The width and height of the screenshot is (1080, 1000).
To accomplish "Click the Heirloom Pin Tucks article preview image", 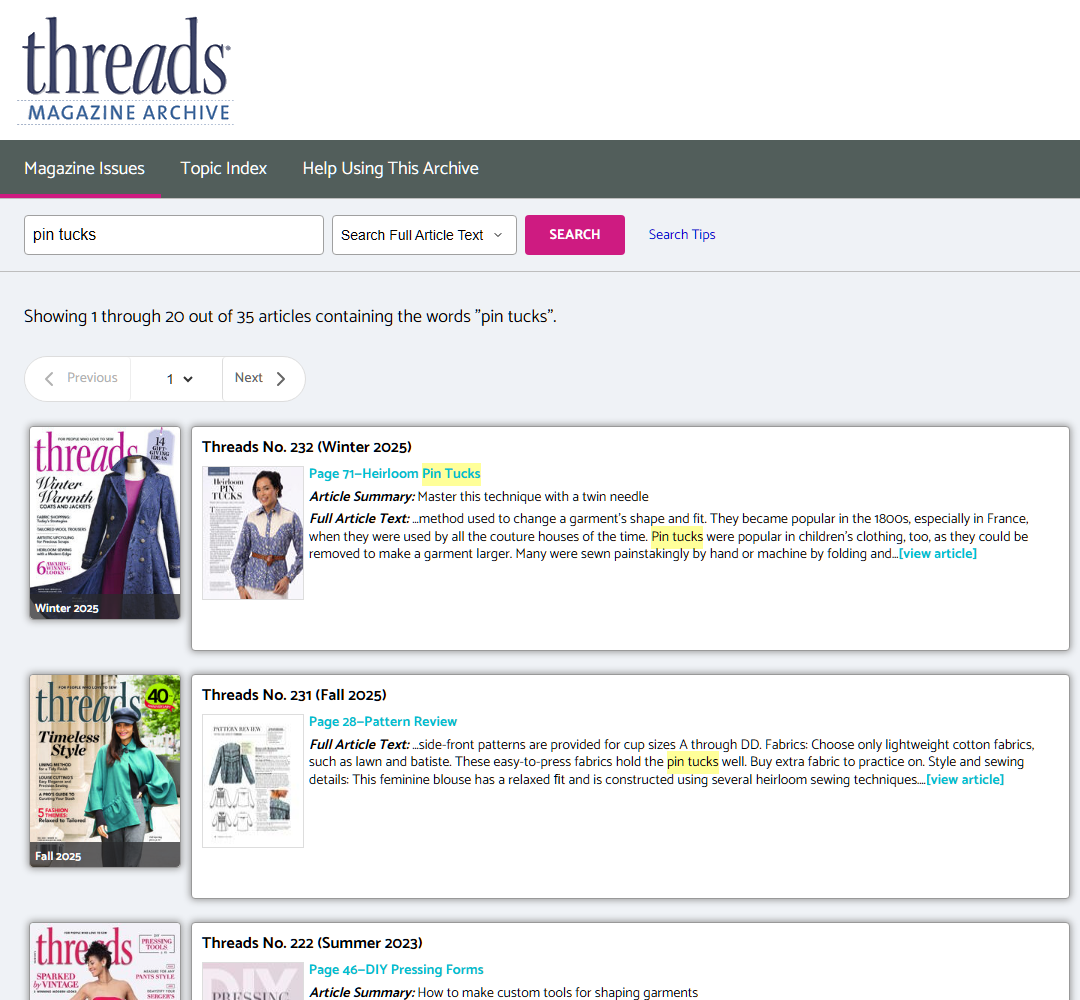I will point(252,531).
